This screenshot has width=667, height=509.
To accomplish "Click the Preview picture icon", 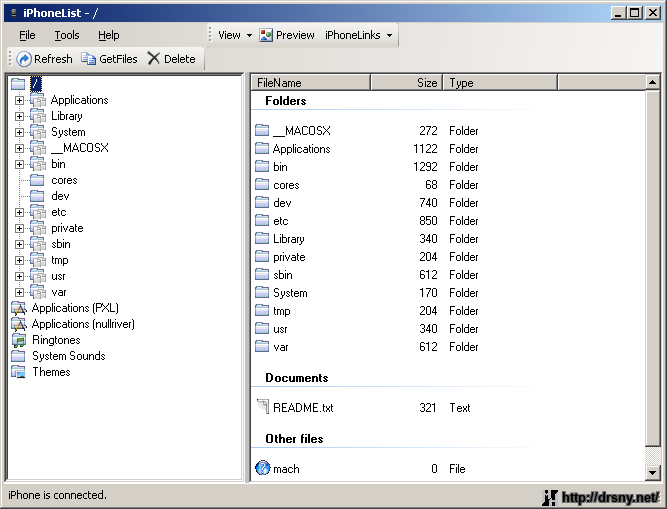I will coord(266,35).
